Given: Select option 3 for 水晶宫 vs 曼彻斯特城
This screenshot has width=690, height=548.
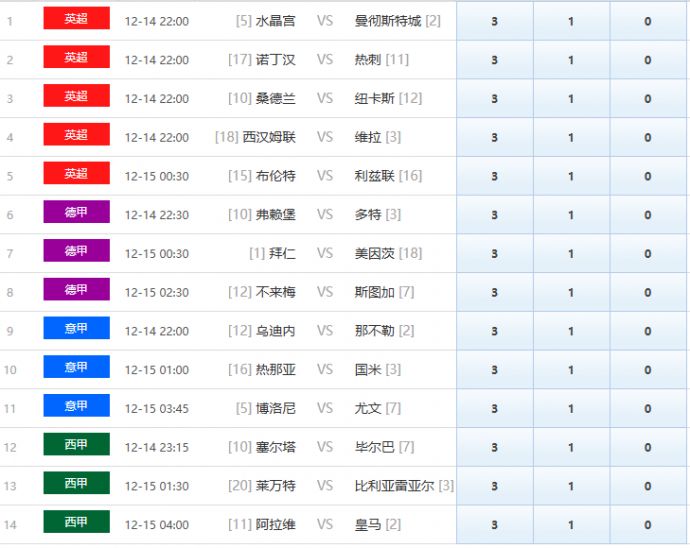Looking at the screenshot, I should point(494,21).
